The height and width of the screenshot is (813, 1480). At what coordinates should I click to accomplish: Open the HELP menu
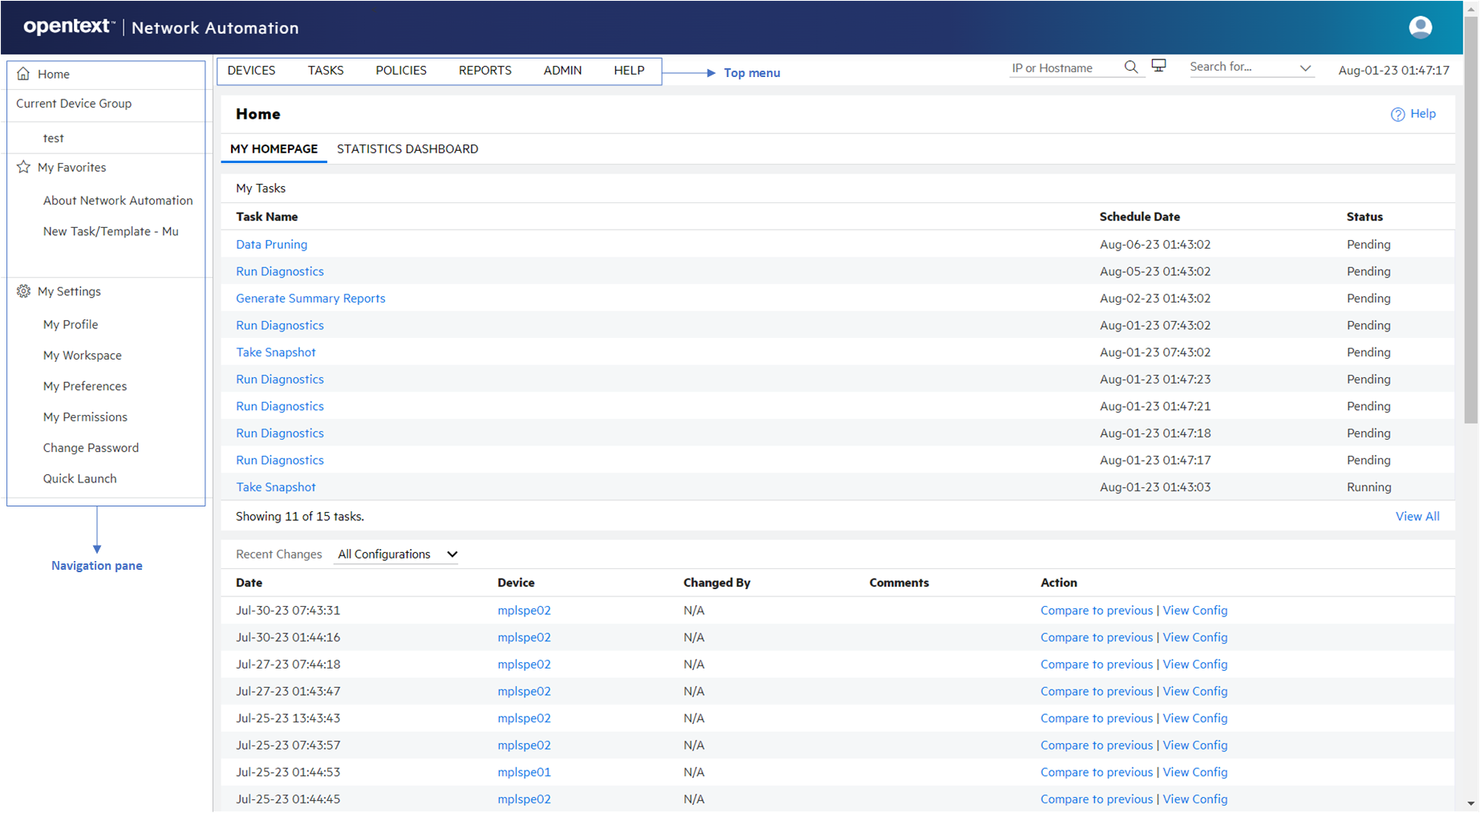[x=629, y=70]
